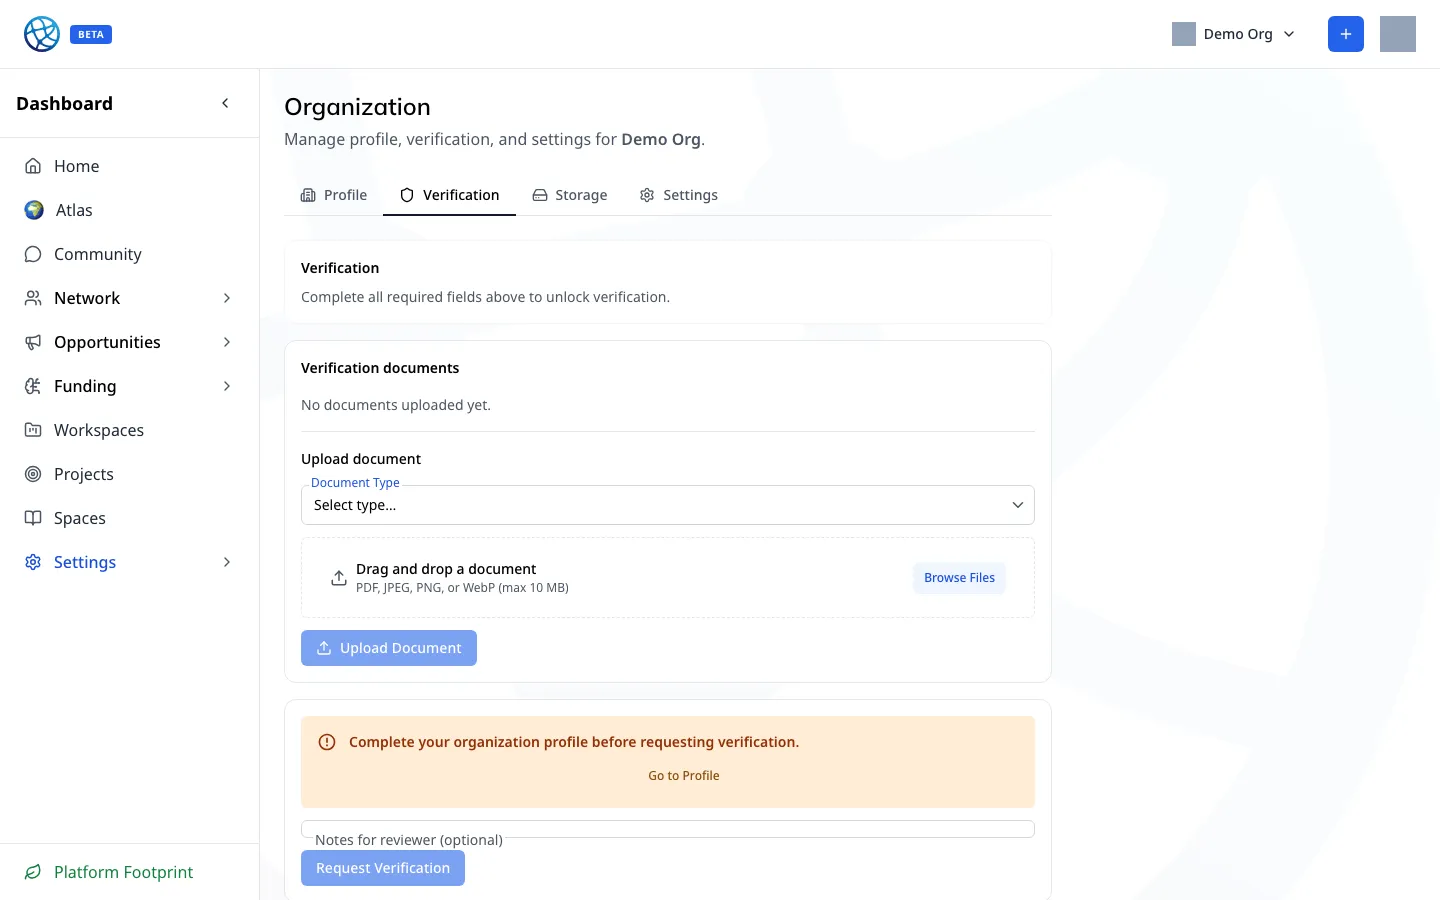
Task: Switch to the organization Settings tab
Action: pos(679,195)
